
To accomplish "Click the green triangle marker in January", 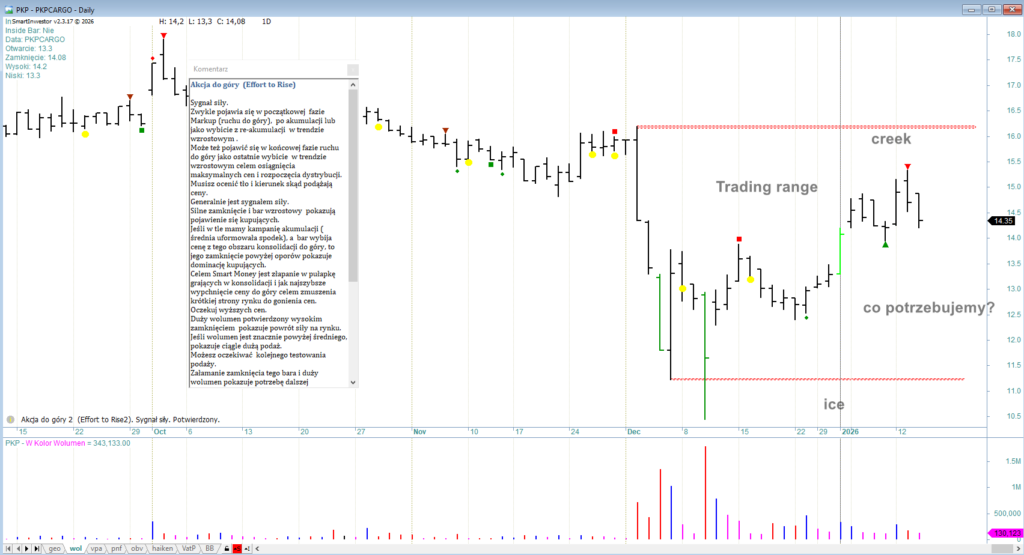I will tap(885, 245).
